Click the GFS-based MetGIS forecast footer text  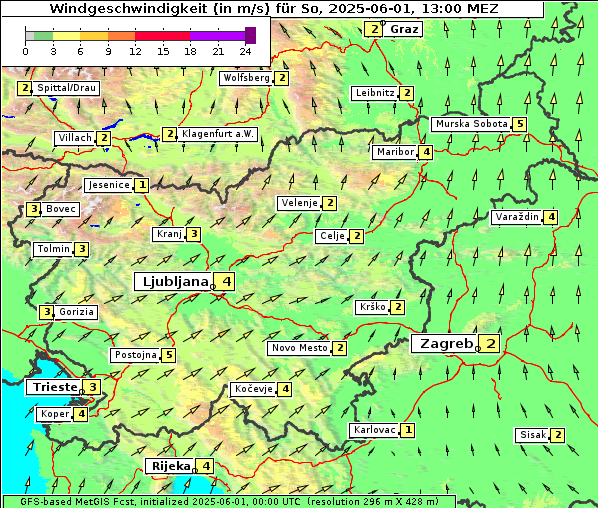click(x=229, y=501)
